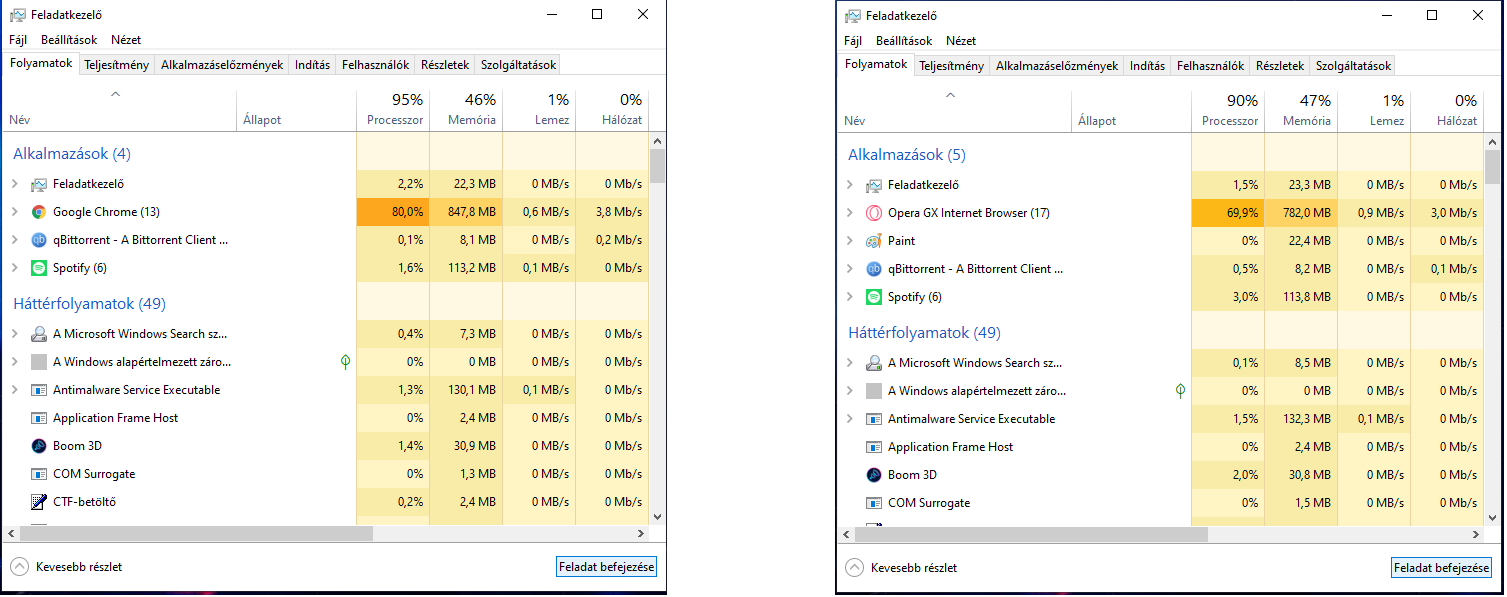This screenshot has height=597, width=1507.
Task: Click the green leaf status icon in the Chrome window
Action: [345, 362]
